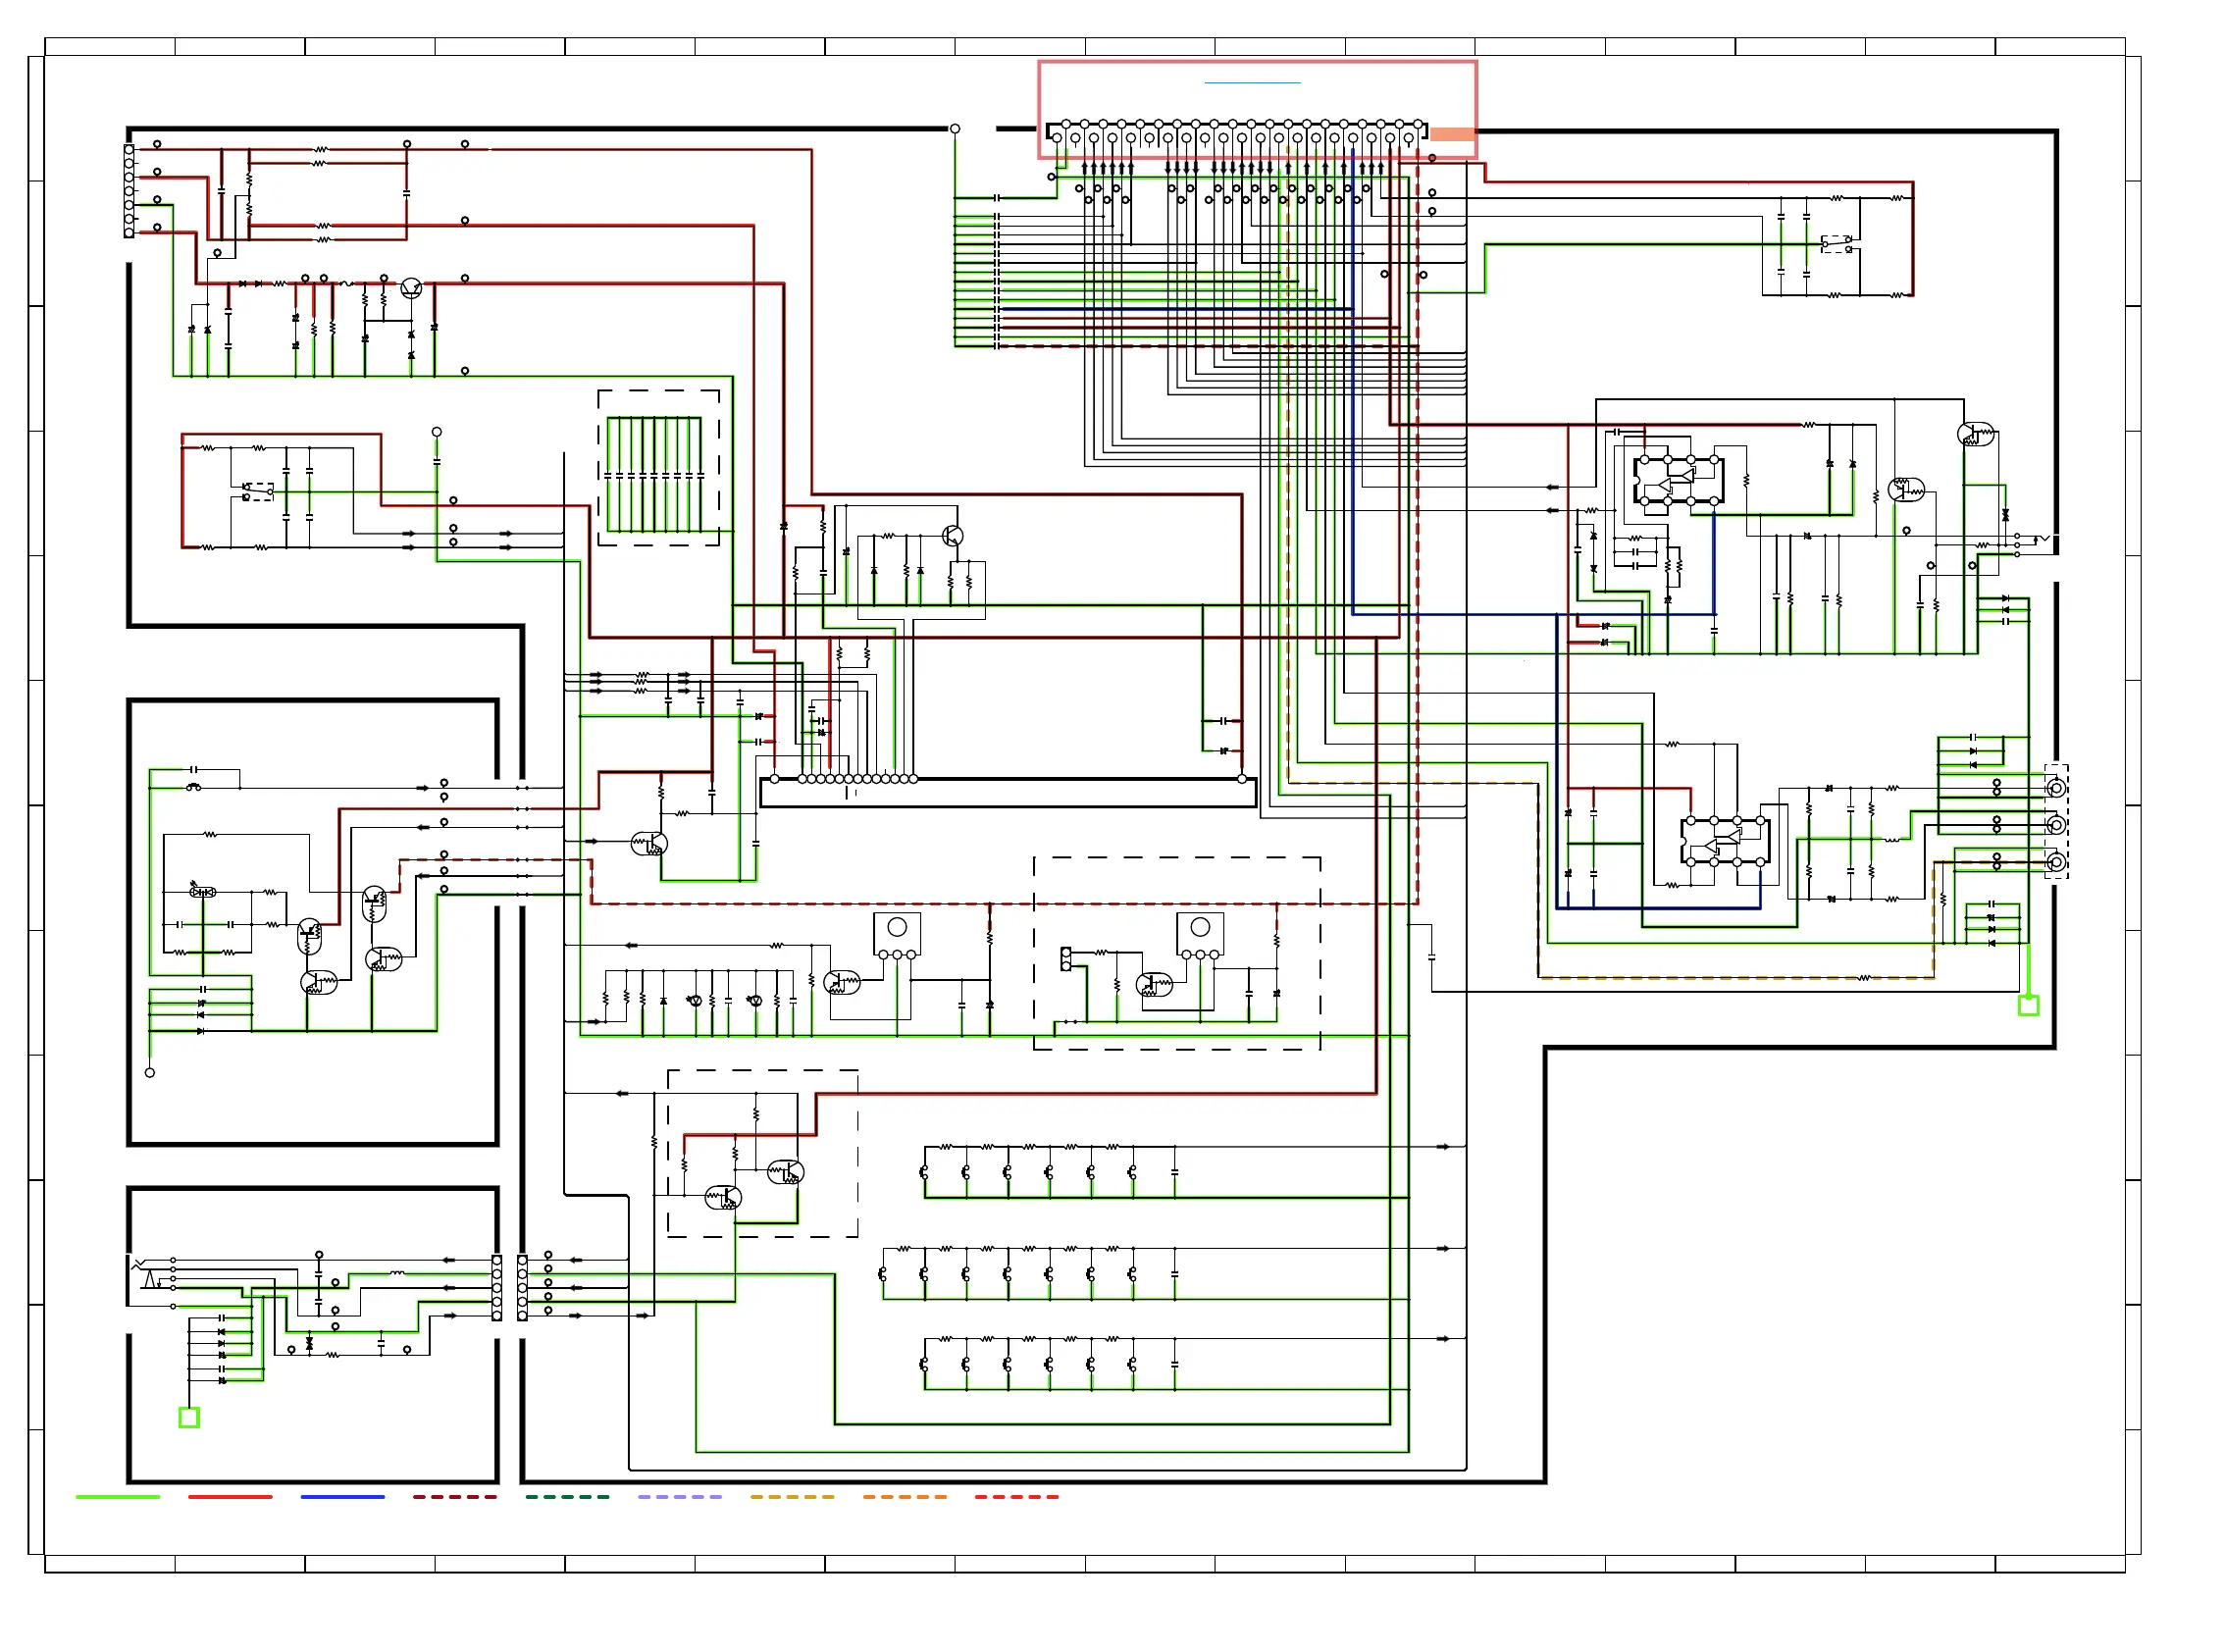The image size is (2225, 1652).
Task: Pick the dashed gold legend line
Action: click(x=793, y=1497)
